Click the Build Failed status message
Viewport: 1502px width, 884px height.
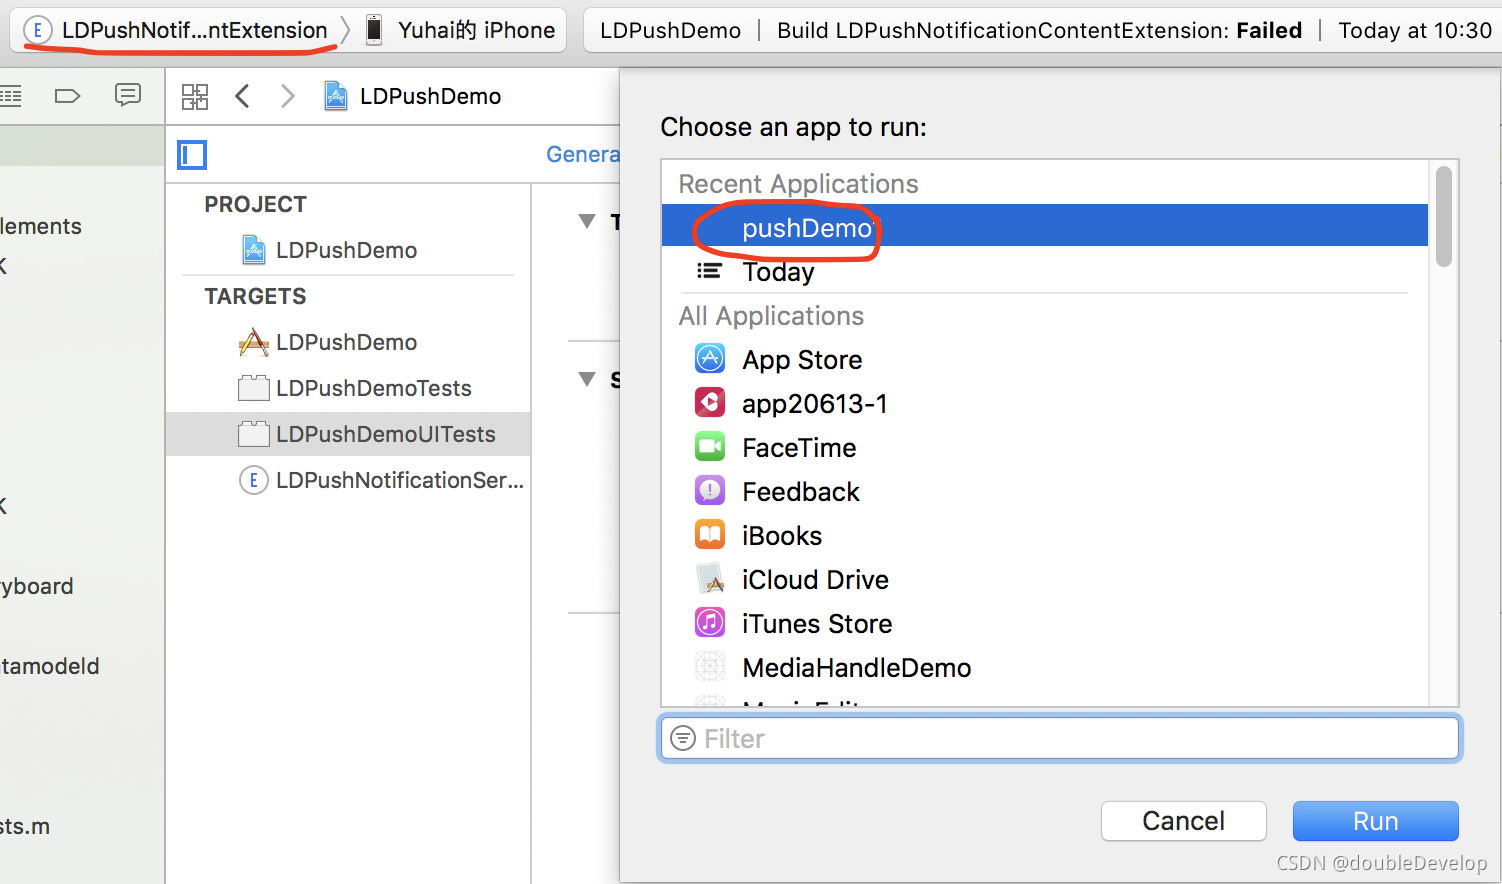click(1039, 30)
